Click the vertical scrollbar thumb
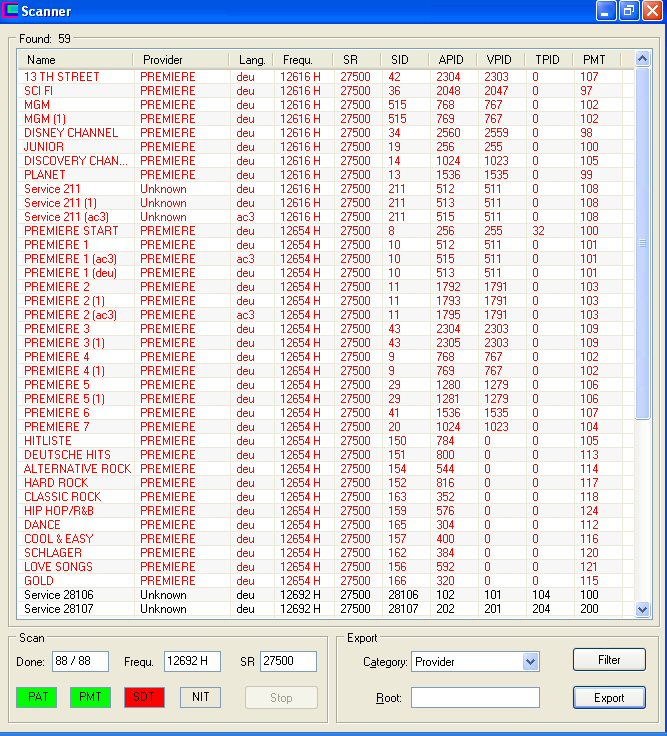The width and height of the screenshot is (667, 736). click(x=642, y=243)
